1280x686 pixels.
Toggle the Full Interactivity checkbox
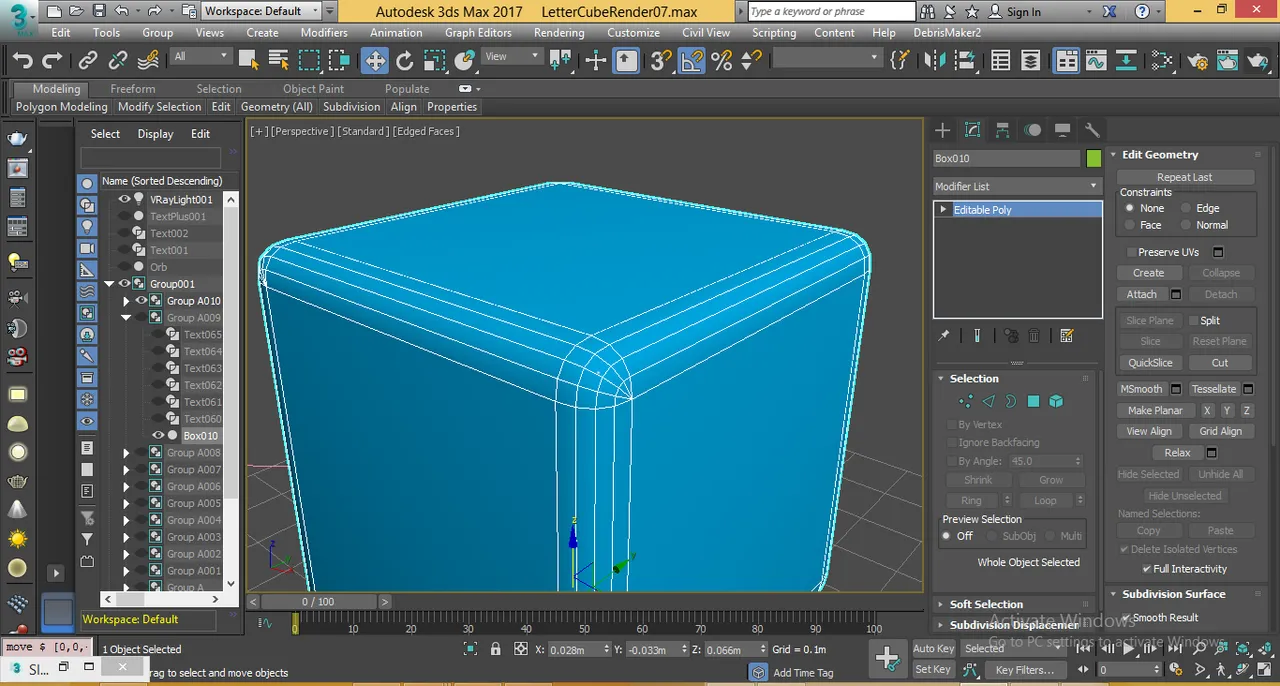1147,569
